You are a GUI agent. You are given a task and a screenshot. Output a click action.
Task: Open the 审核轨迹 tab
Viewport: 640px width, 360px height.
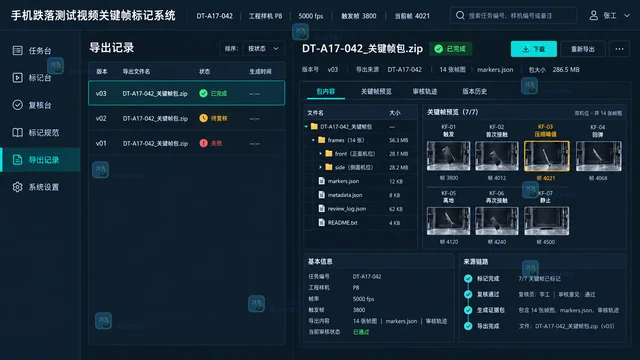[425, 91]
